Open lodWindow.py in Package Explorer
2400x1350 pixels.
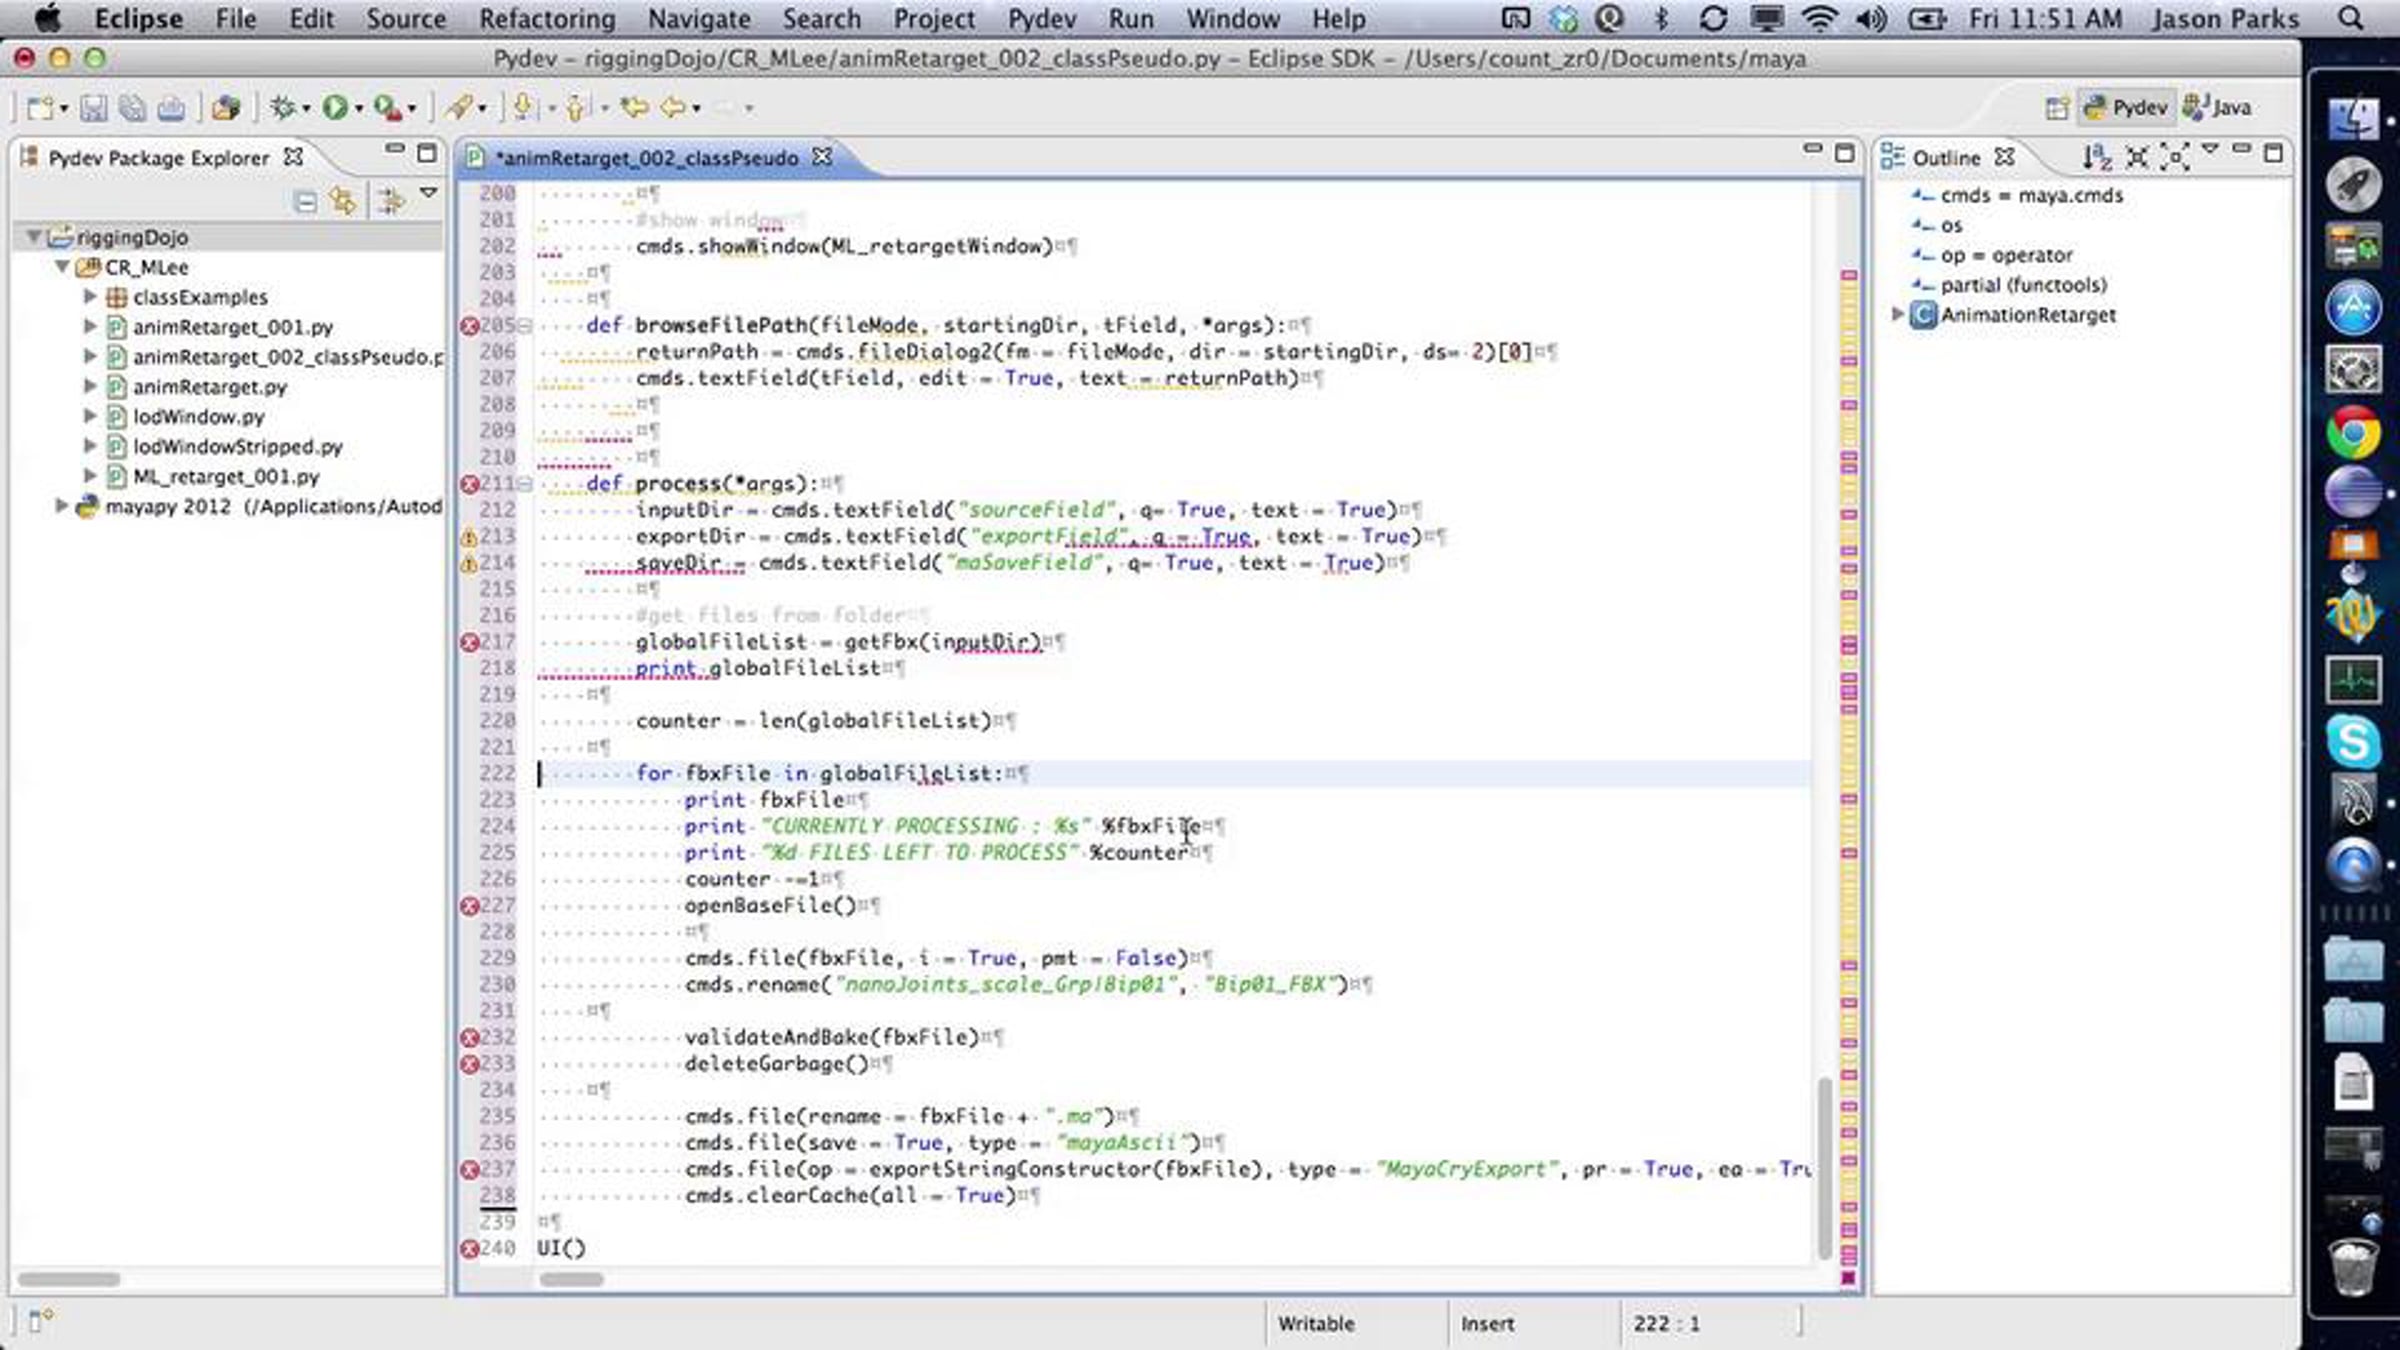point(198,417)
